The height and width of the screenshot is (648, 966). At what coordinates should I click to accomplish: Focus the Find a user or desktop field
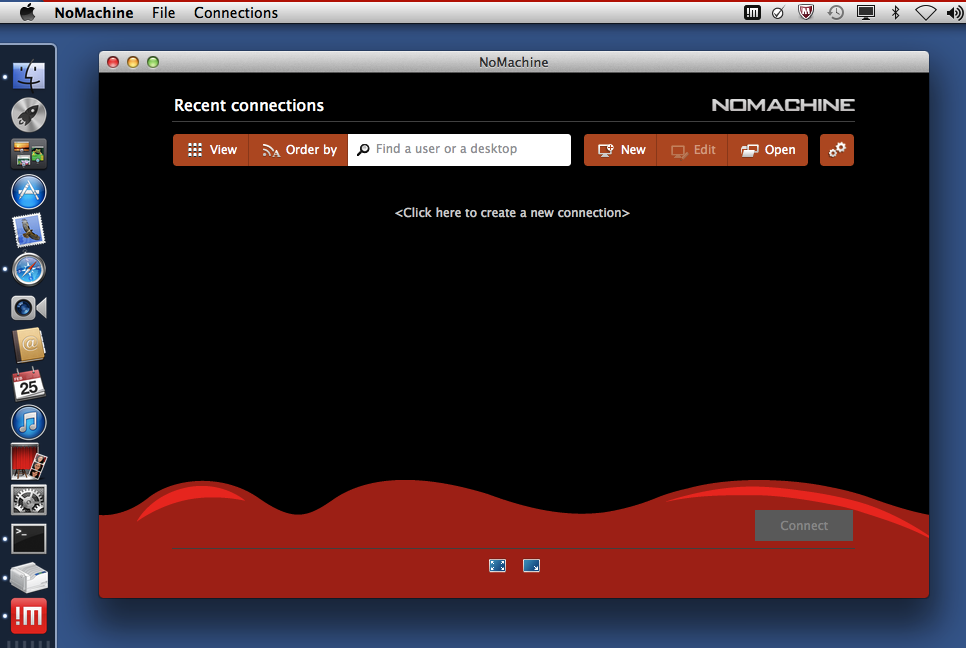click(x=460, y=150)
